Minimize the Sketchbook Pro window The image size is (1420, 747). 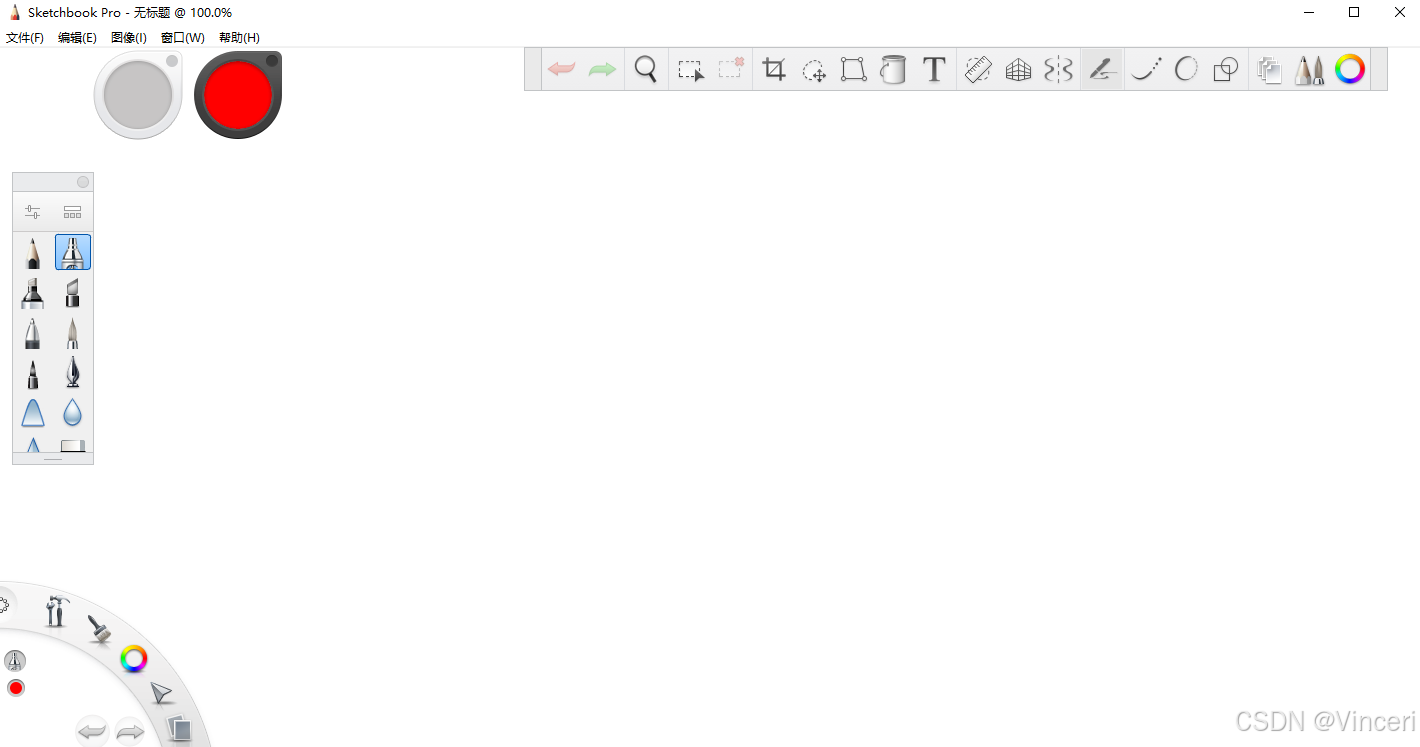[x=1309, y=12]
